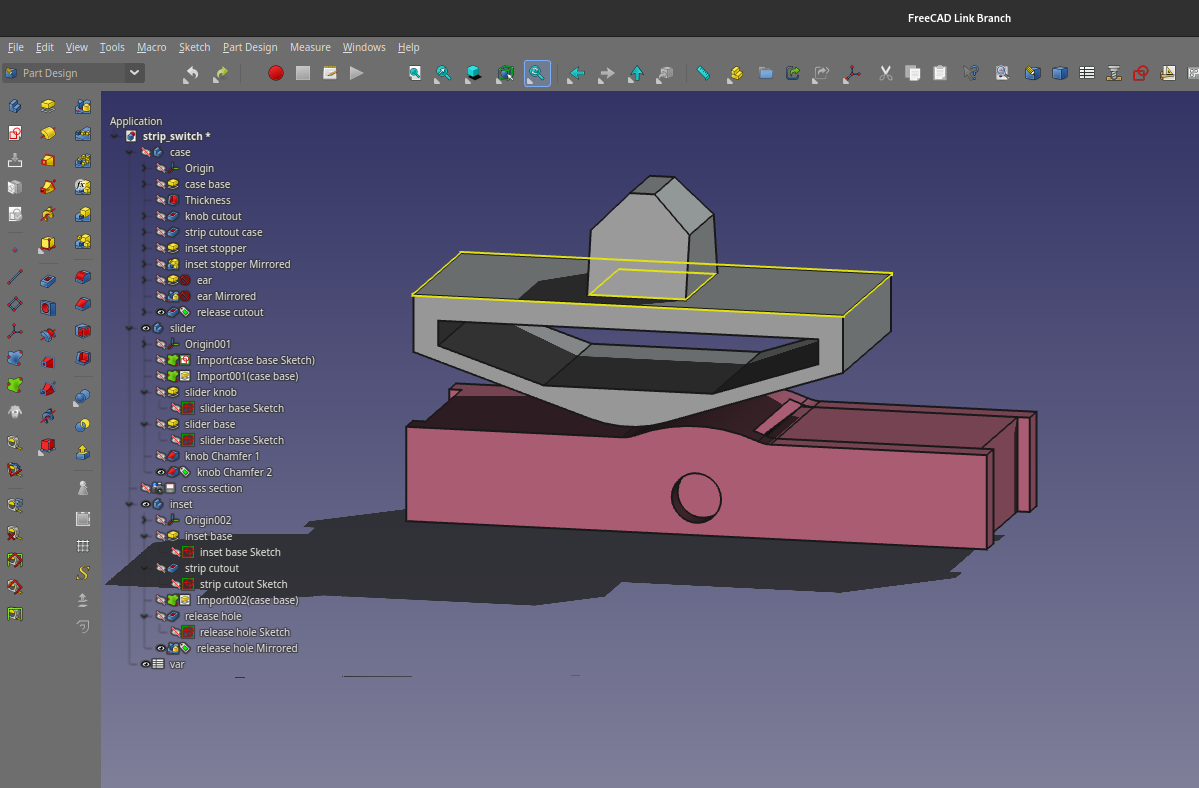Click the circular release hole on pink body
The width and height of the screenshot is (1199, 788).
pos(696,498)
